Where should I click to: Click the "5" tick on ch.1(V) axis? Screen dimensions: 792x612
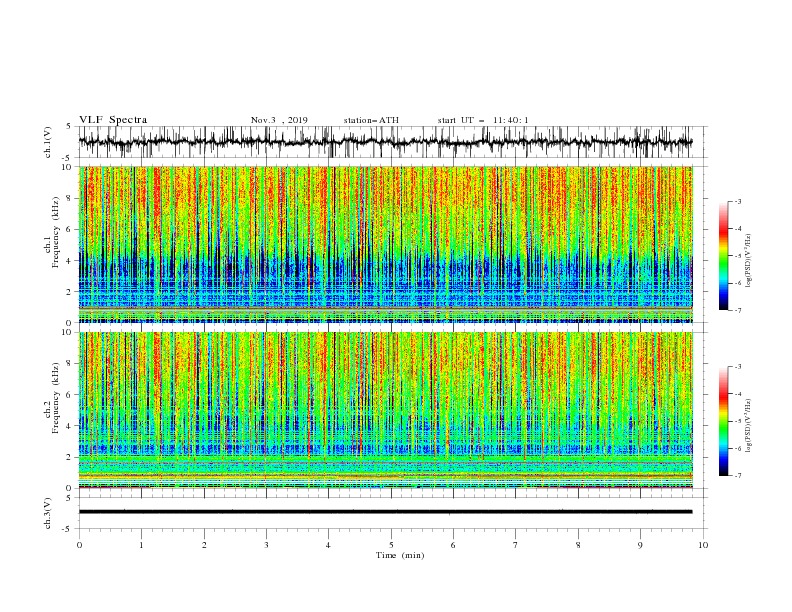click(x=69, y=127)
